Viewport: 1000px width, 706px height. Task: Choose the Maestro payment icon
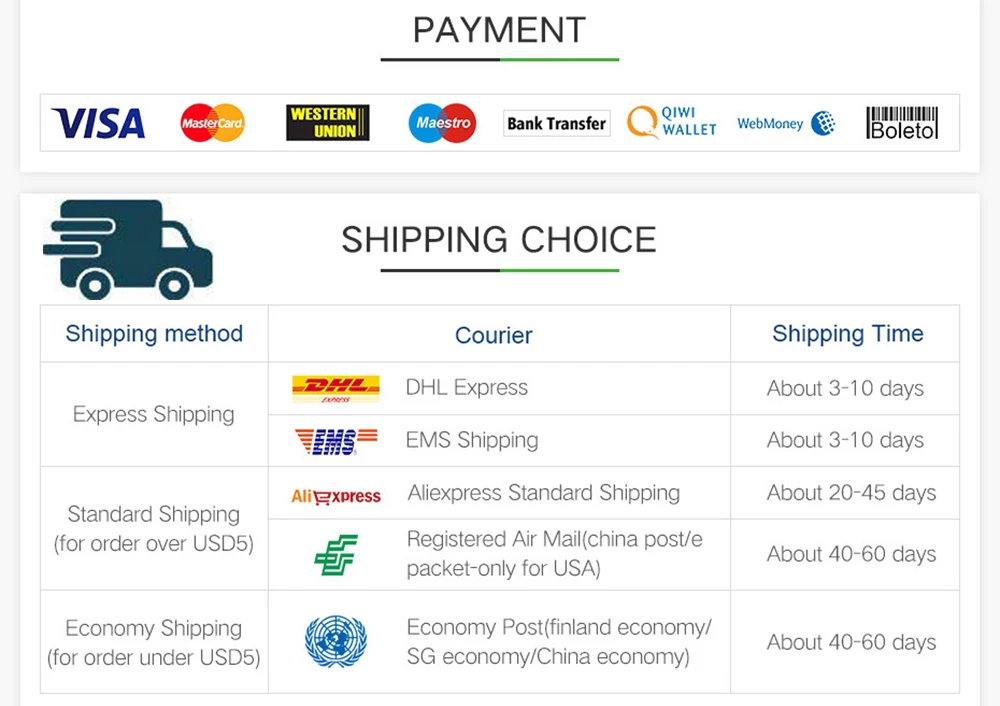(x=442, y=122)
